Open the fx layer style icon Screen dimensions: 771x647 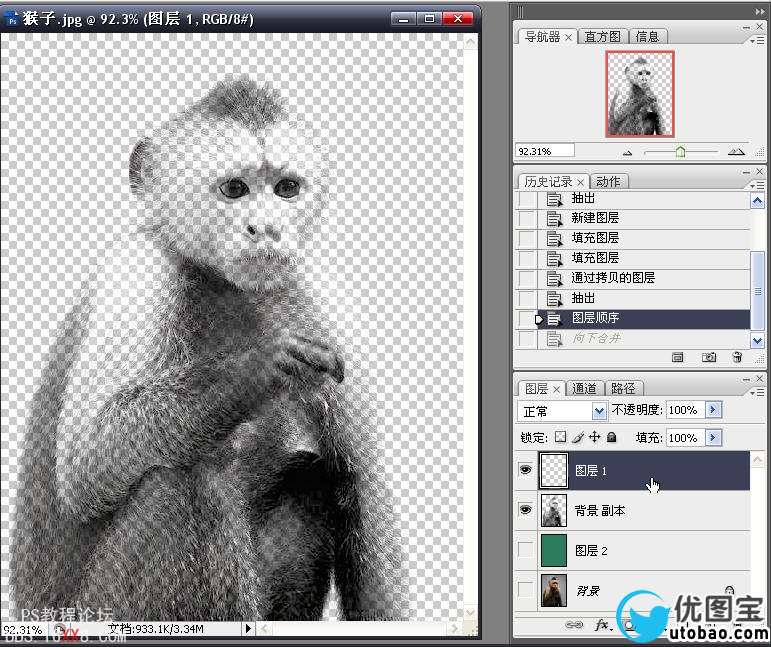pyautogui.click(x=603, y=625)
